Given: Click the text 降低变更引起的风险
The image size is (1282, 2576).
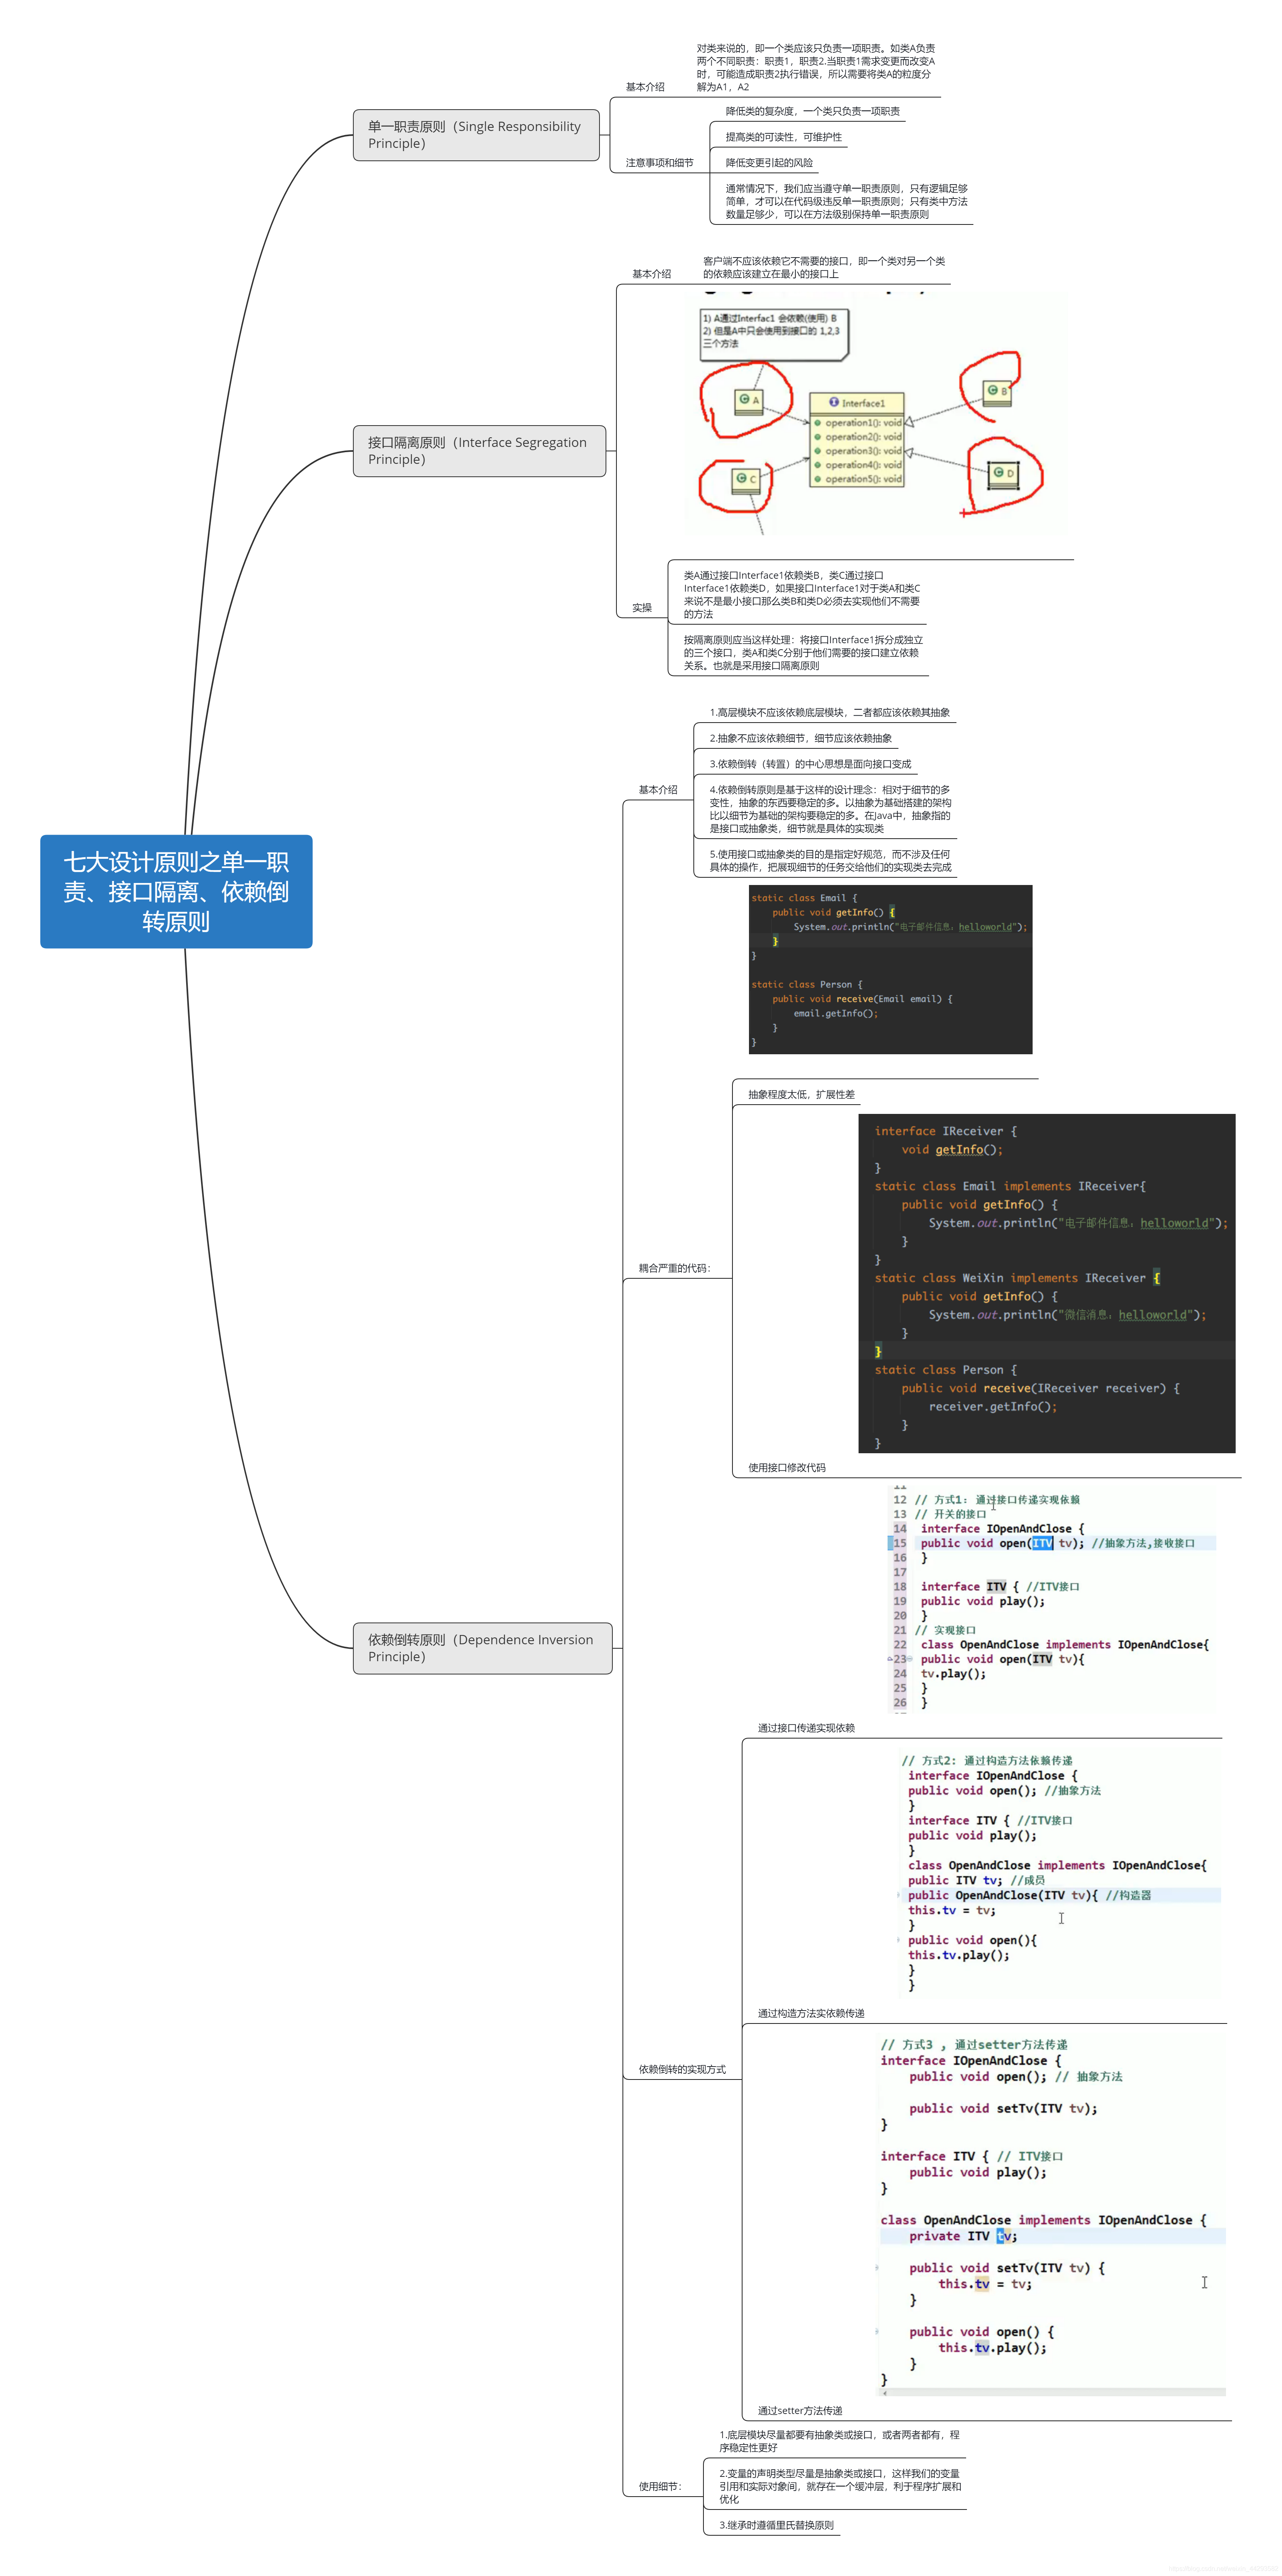Looking at the screenshot, I should click(x=769, y=163).
